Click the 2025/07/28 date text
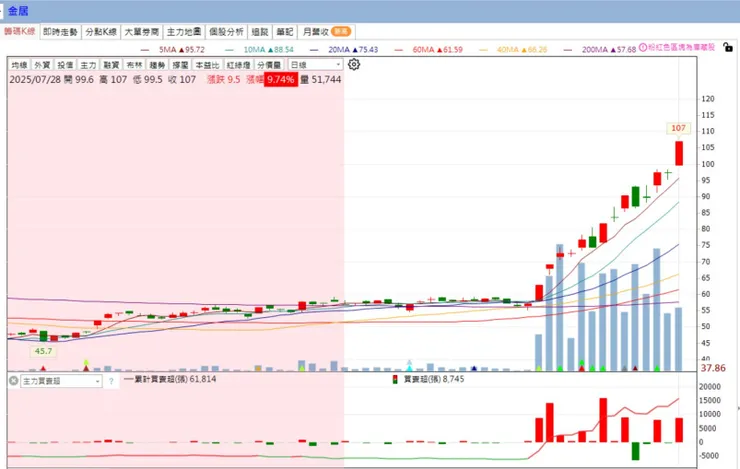Viewport: 740px width, 469px height. click(35, 79)
